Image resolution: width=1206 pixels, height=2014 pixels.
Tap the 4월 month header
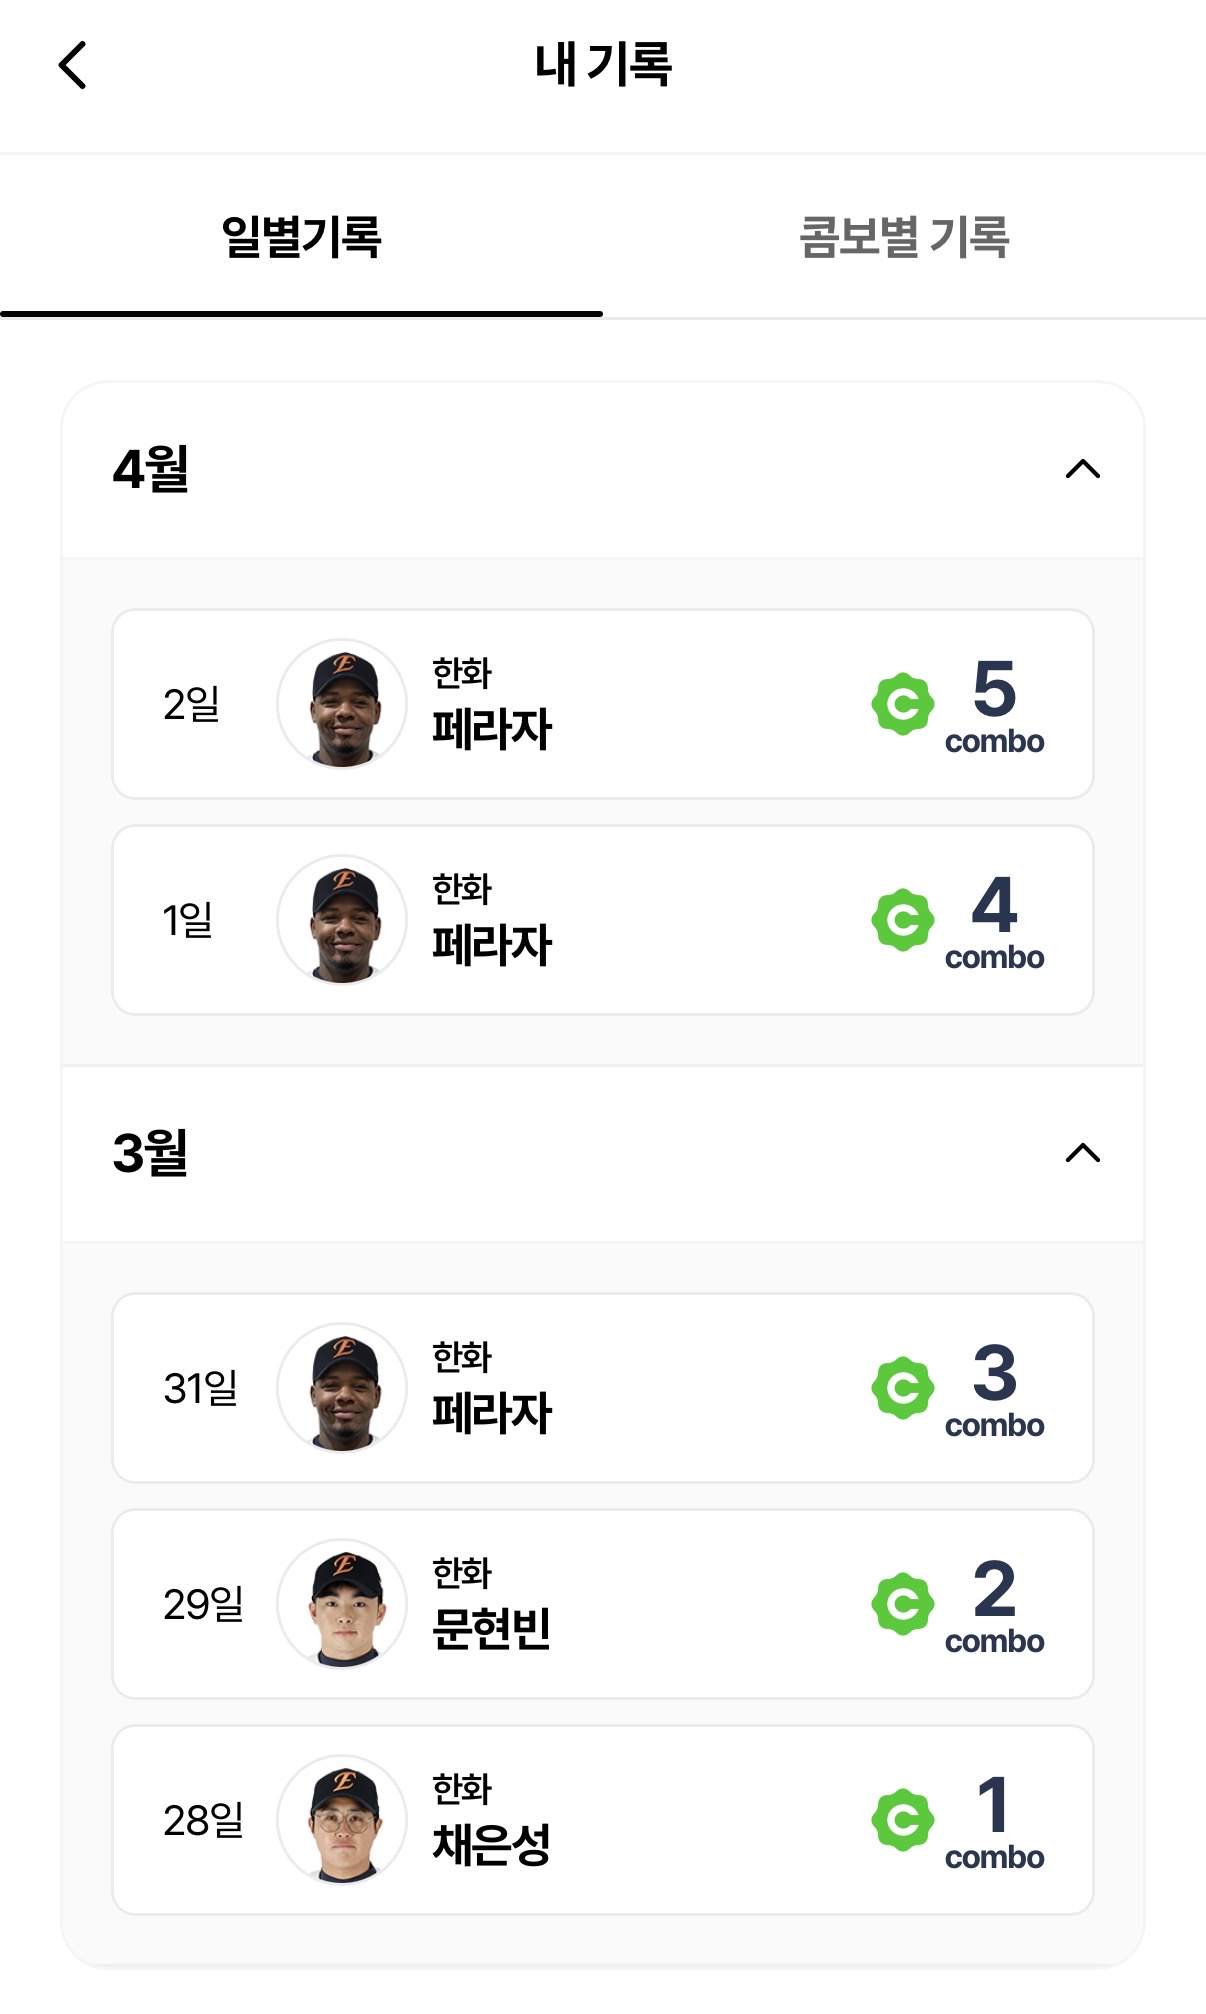pyautogui.click(x=152, y=469)
